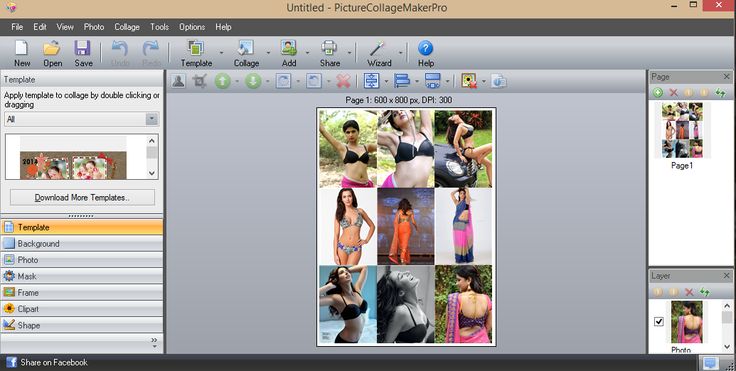Image resolution: width=736 pixels, height=371 pixels.
Task: Click the rotate counterclockwise icon
Action: pyautogui.click(x=314, y=81)
